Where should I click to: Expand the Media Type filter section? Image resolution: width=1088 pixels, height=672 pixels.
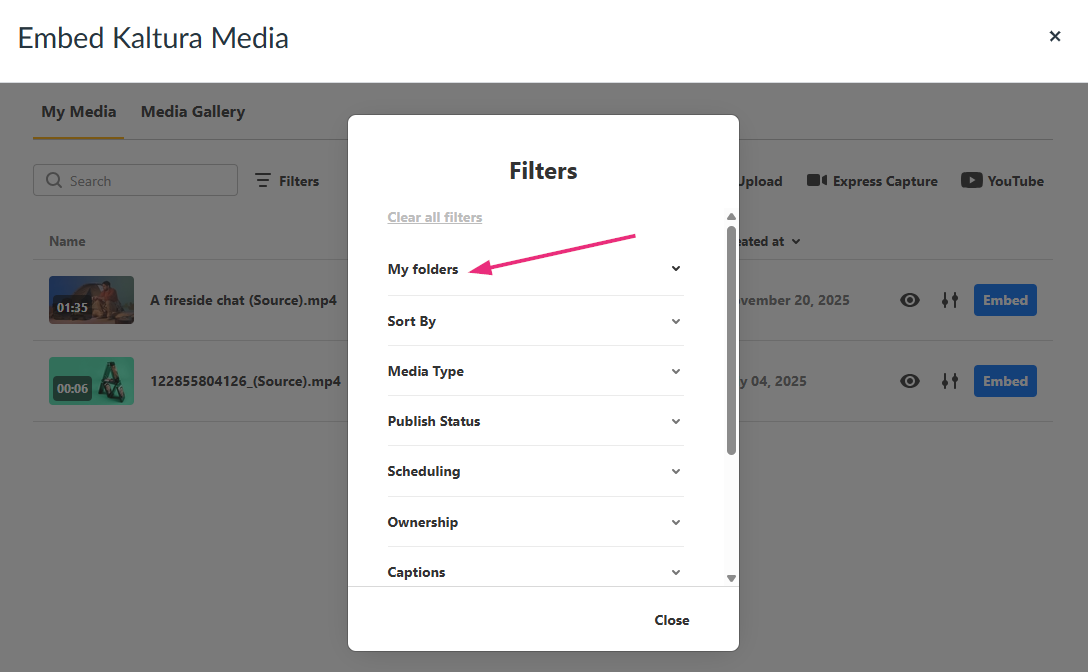tap(676, 372)
